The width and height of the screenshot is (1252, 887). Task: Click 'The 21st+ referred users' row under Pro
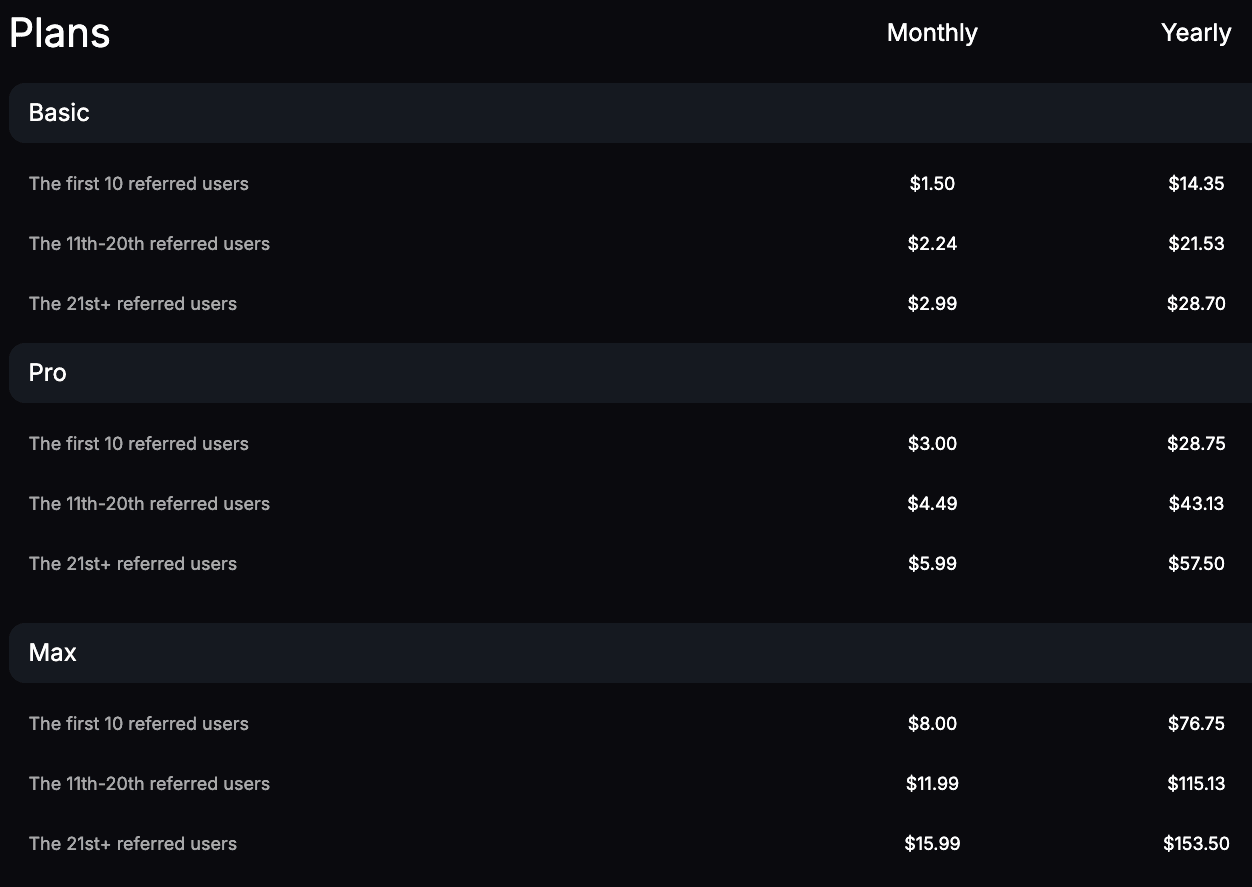pyautogui.click(x=133, y=563)
